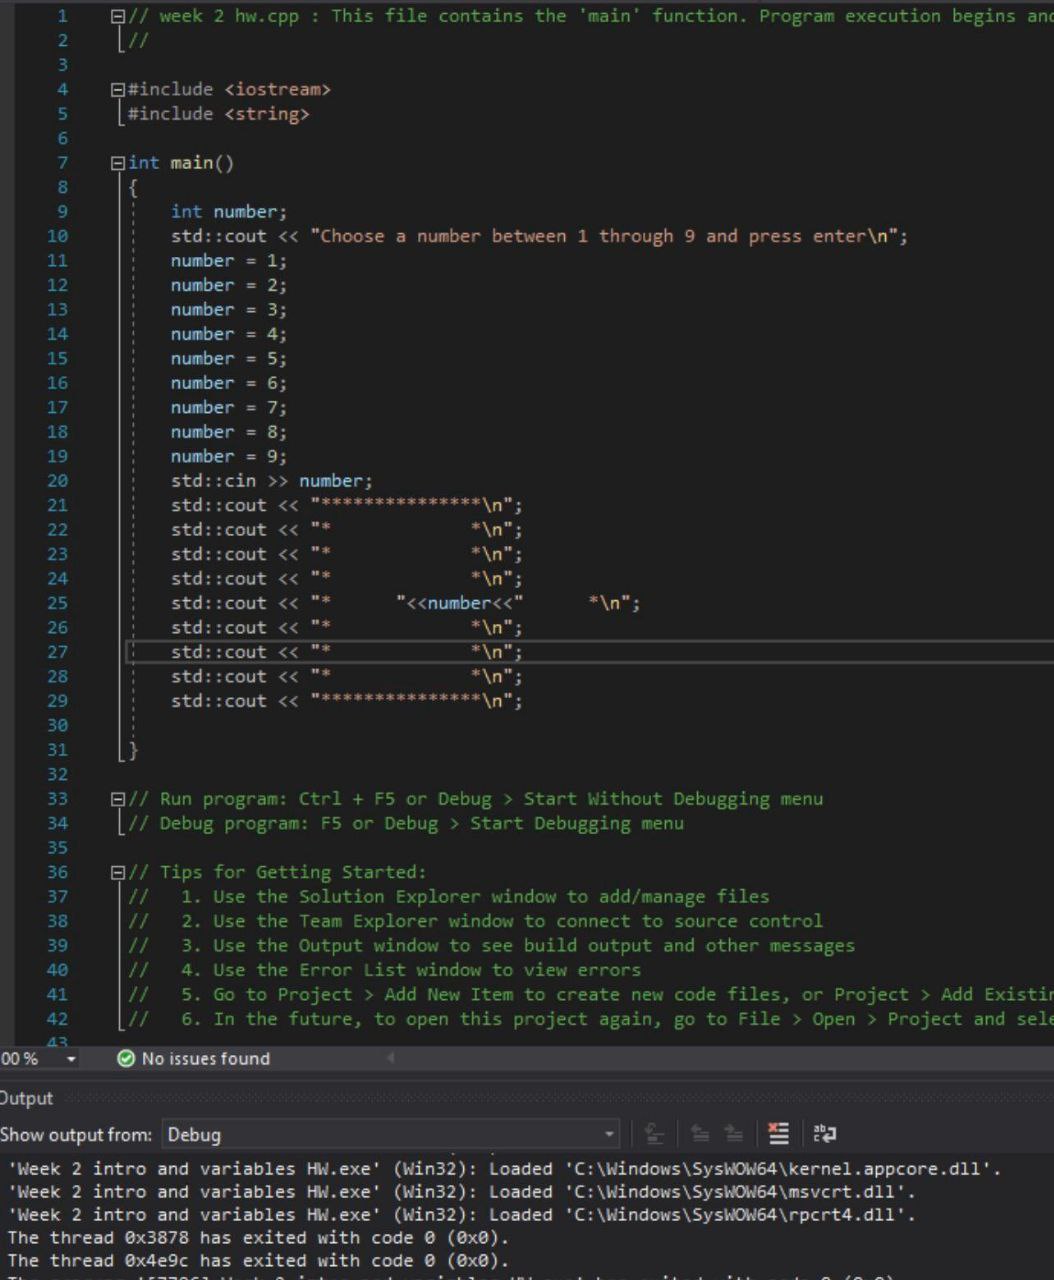Viewport: 1054px width, 1280px height.
Task: Collapse the Tips for Getting Started comment
Action: (x=118, y=872)
